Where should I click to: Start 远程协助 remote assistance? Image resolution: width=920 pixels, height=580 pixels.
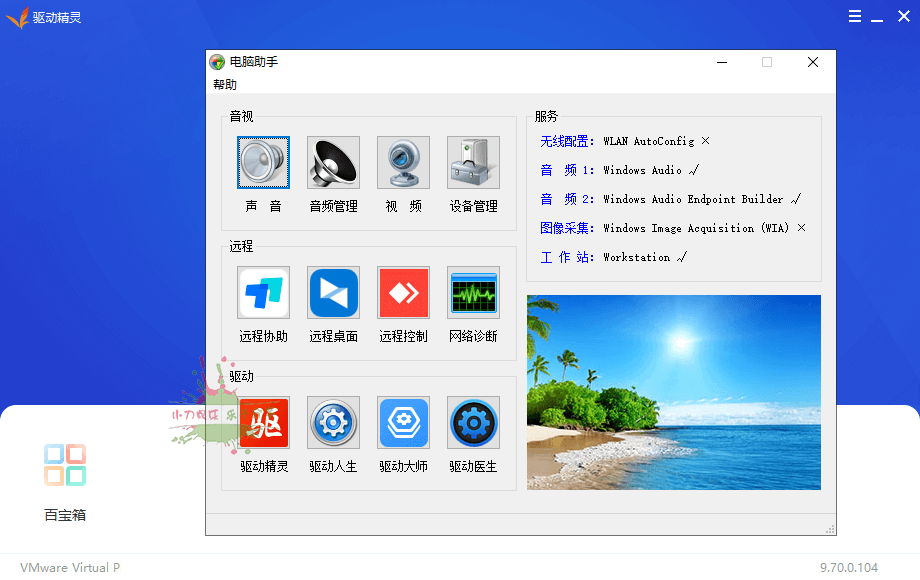click(263, 293)
